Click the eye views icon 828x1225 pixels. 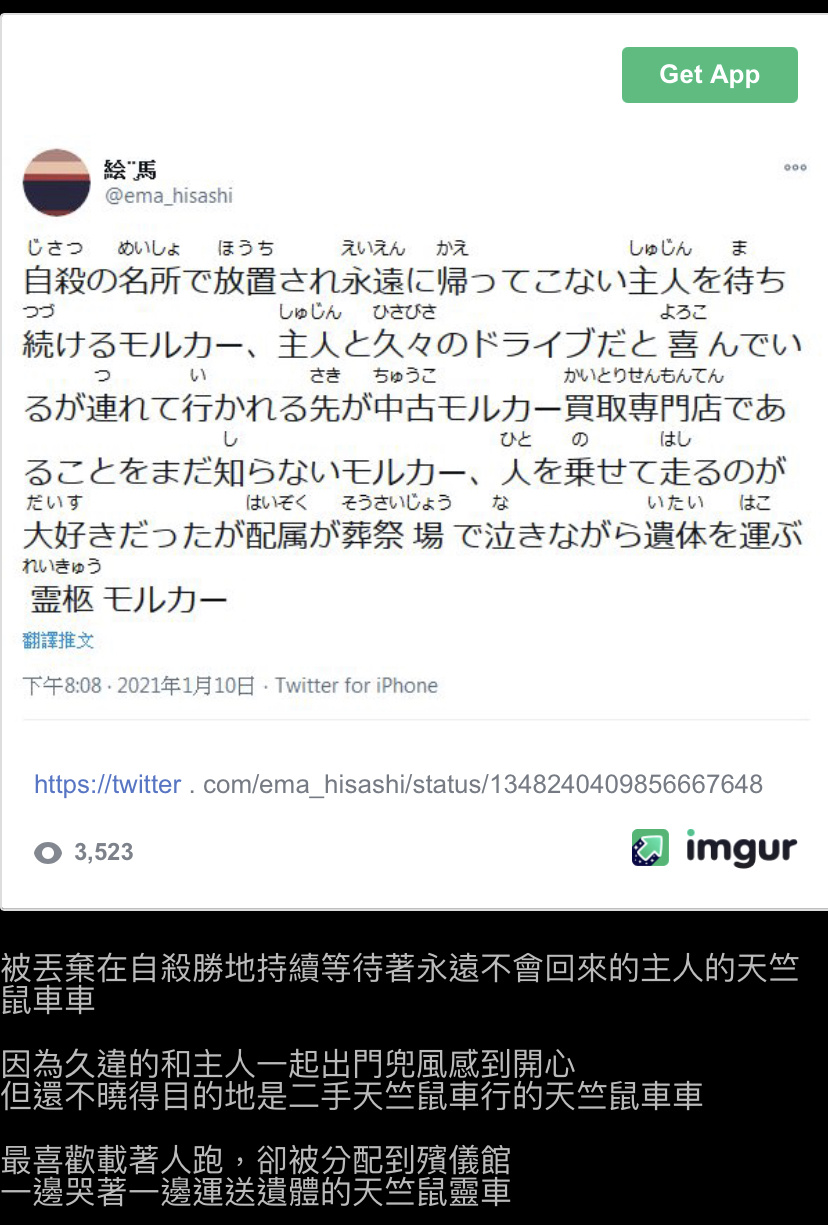(x=48, y=852)
